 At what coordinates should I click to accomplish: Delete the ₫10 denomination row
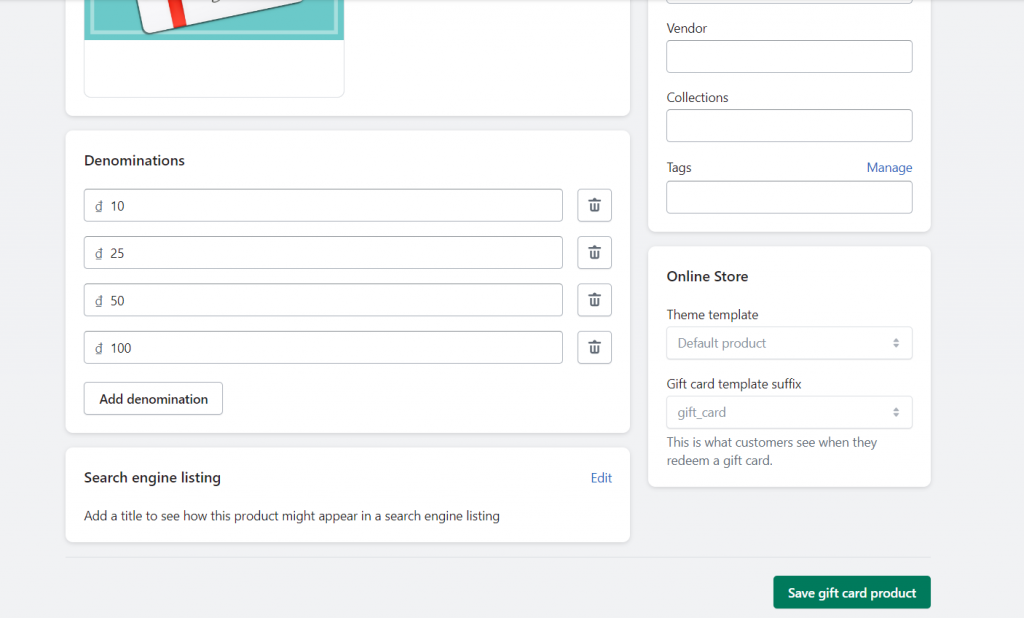pyautogui.click(x=594, y=205)
